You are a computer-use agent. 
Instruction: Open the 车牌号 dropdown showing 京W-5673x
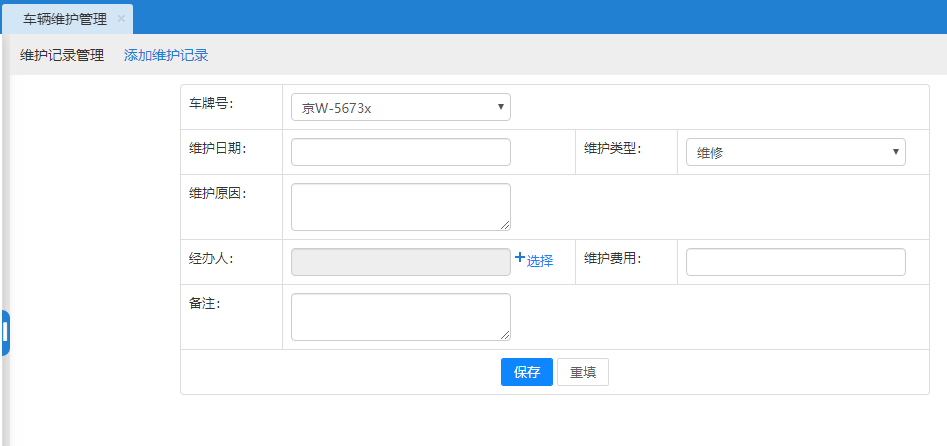(x=400, y=107)
